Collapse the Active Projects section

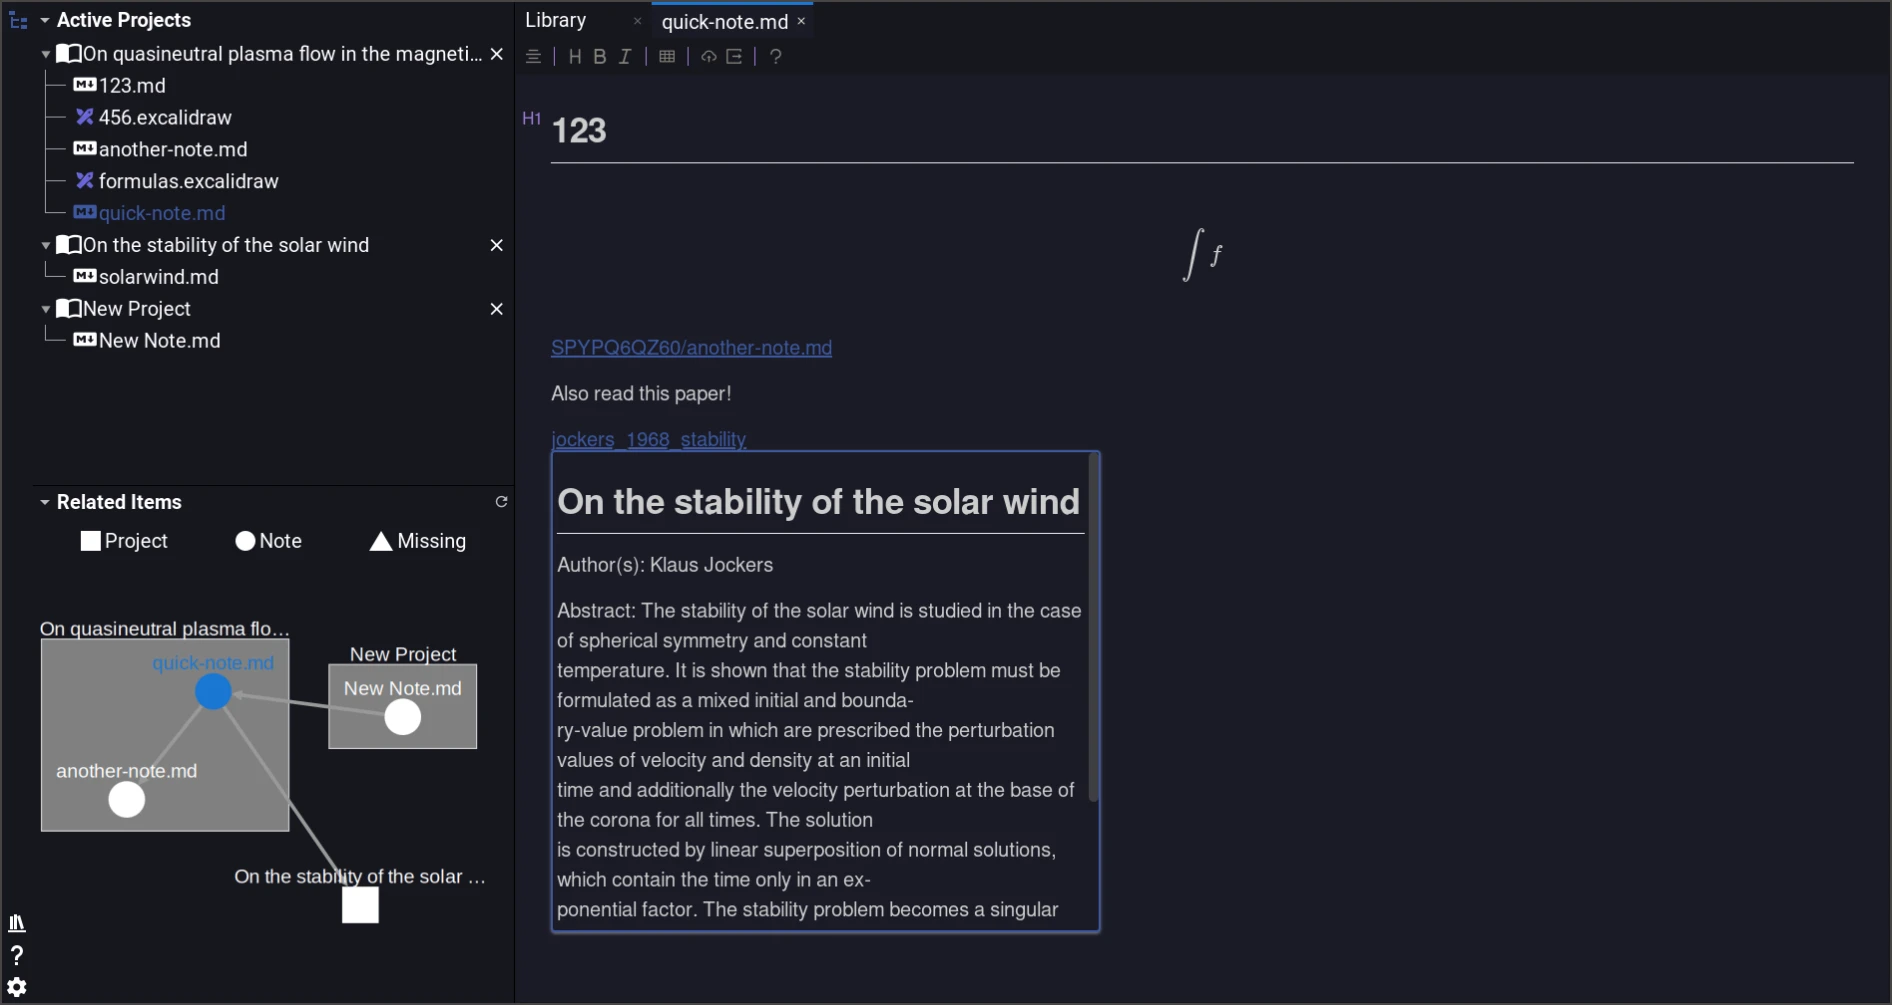(x=45, y=20)
